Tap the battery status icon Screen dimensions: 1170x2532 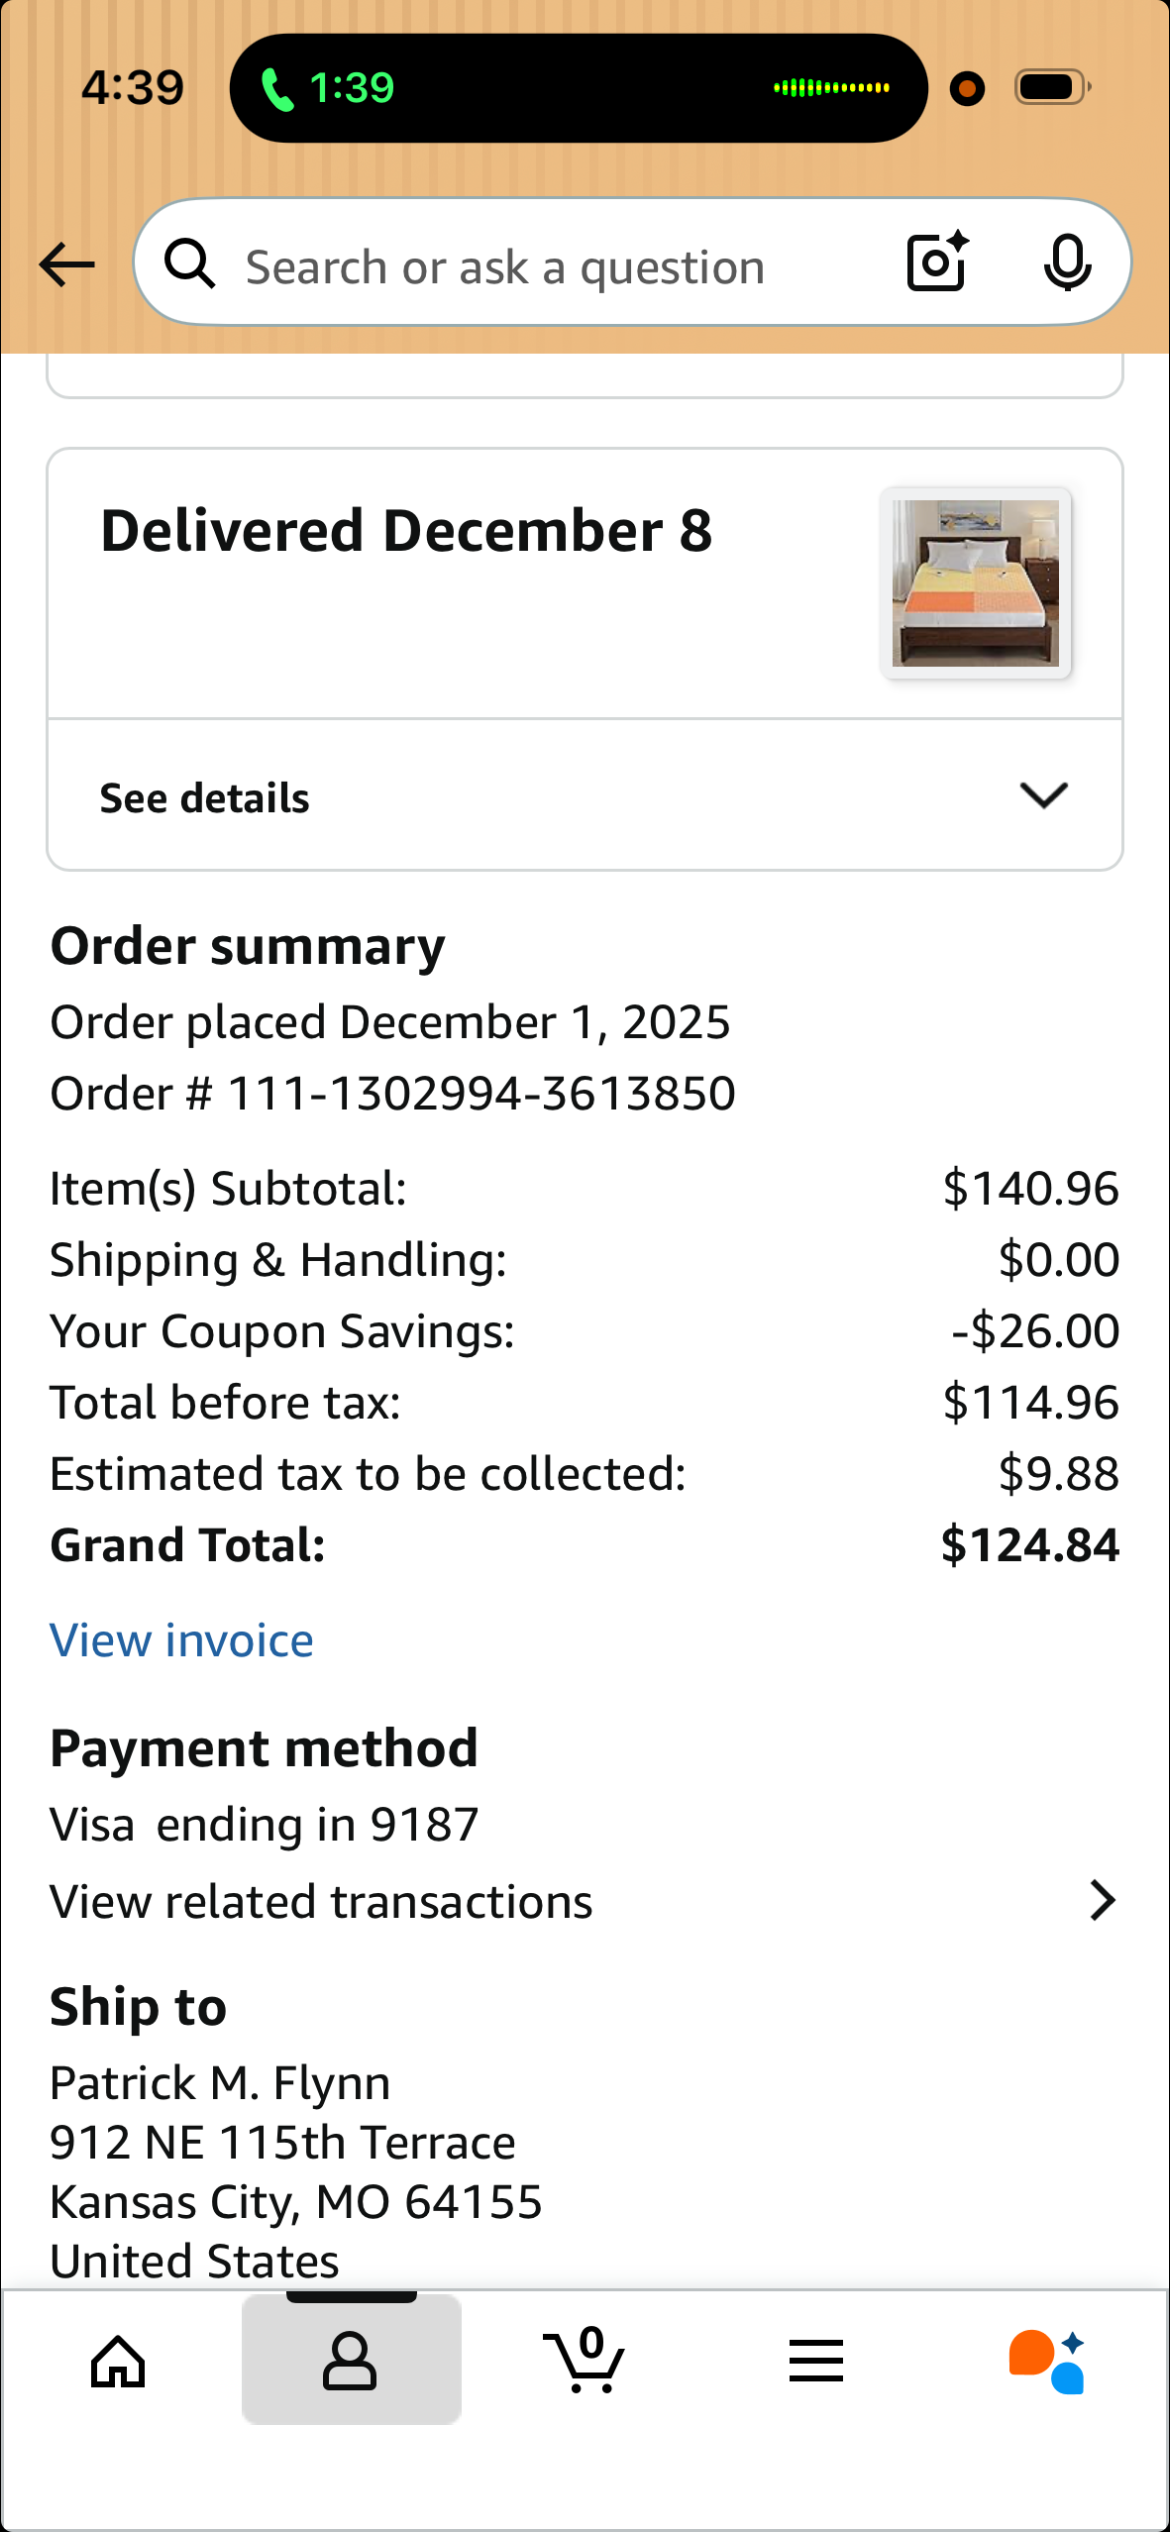point(1052,88)
